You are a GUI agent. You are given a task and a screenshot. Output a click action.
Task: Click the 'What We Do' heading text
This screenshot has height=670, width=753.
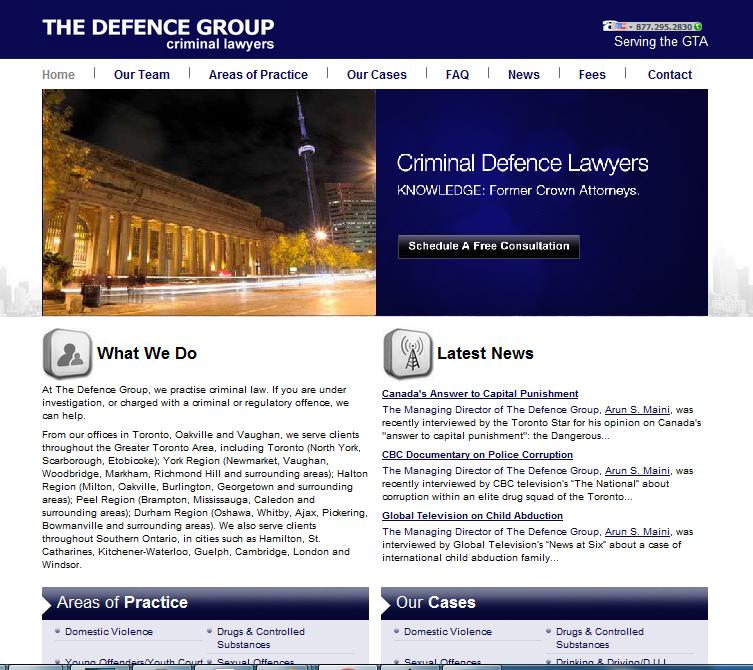(147, 353)
